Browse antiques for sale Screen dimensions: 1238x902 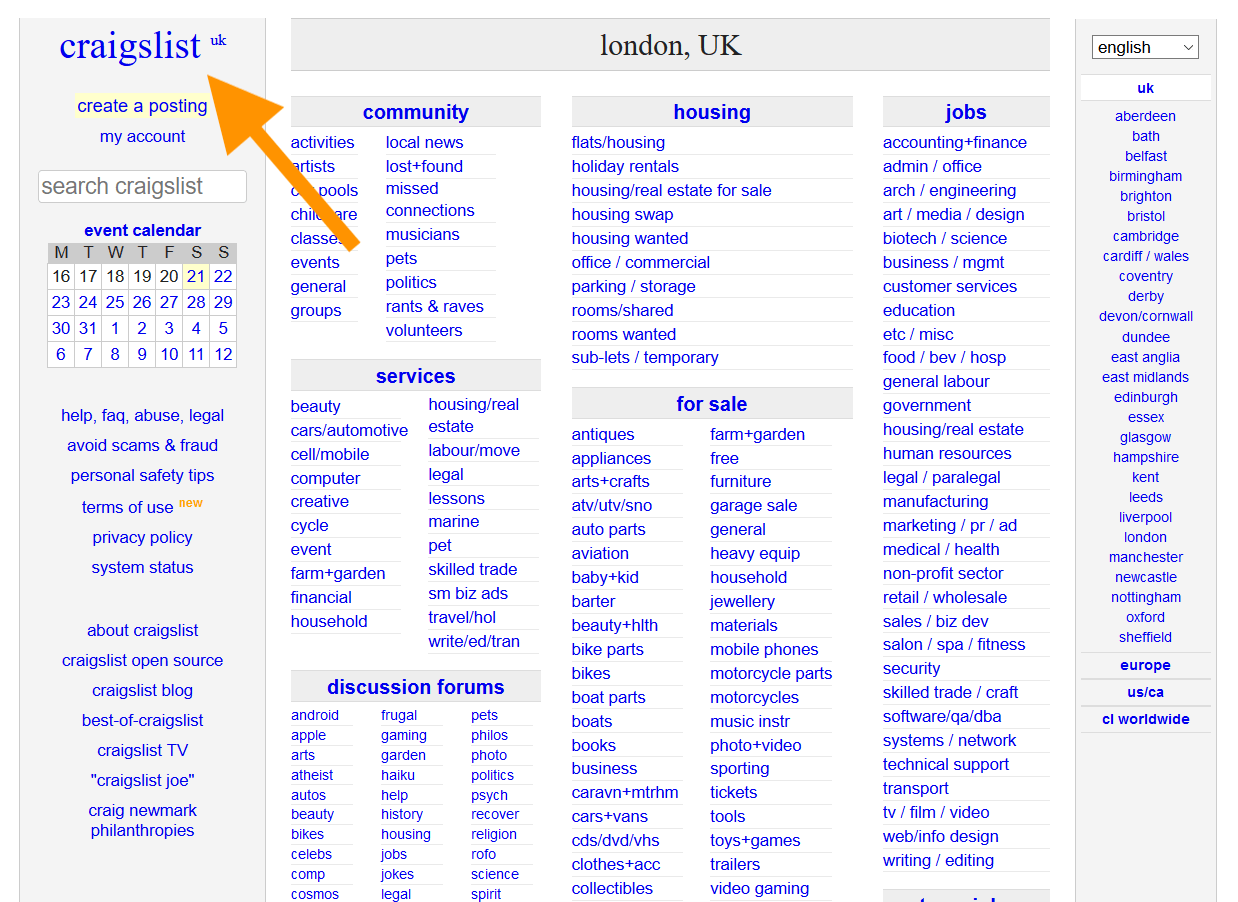[603, 434]
